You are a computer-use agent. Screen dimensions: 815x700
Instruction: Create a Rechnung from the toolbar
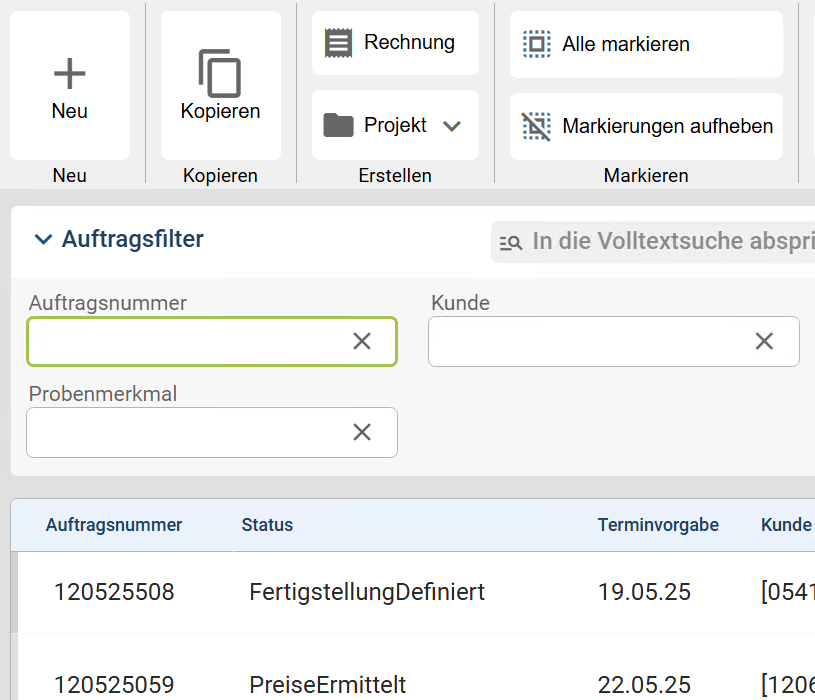click(395, 43)
